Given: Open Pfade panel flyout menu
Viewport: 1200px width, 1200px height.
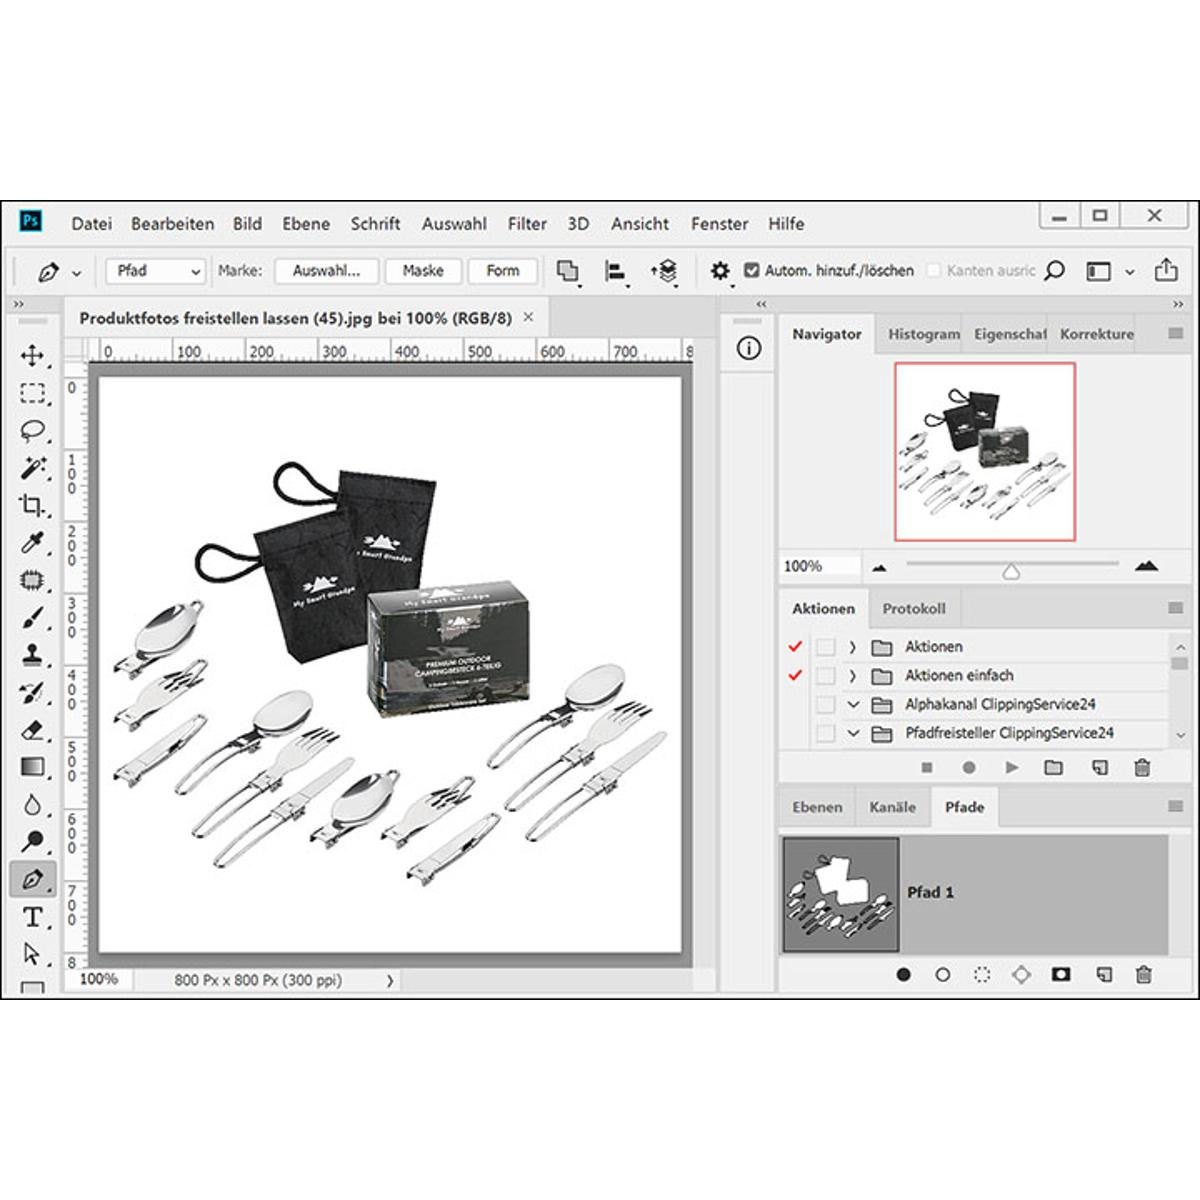Looking at the screenshot, I should [x=1176, y=806].
